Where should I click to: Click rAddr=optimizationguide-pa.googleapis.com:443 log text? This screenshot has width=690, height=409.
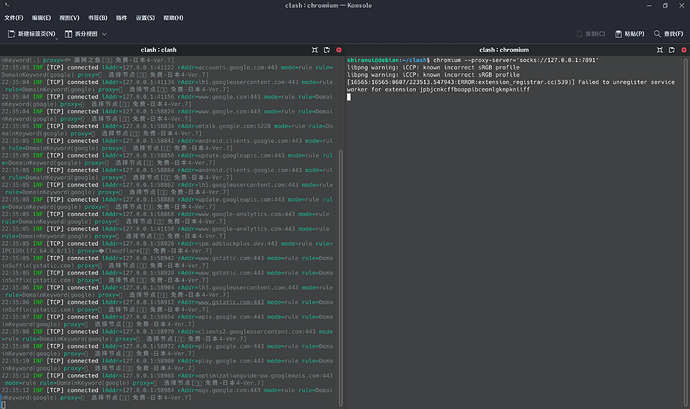tap(255, 376)
